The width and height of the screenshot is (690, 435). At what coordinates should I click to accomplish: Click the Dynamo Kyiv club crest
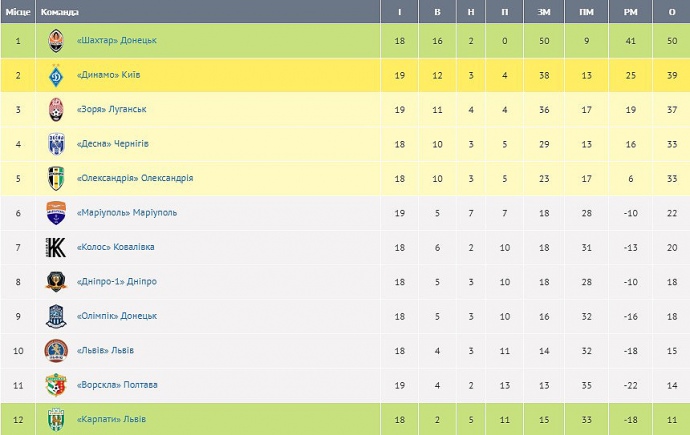click(56, 76)
